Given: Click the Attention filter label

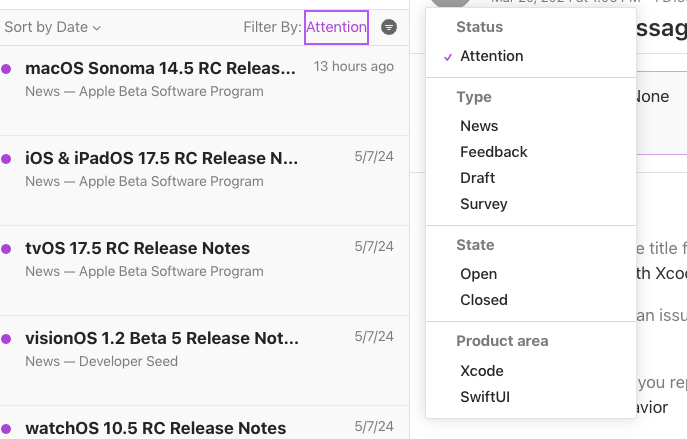Looking at the screenshot, I should click(x=336, y=27).
